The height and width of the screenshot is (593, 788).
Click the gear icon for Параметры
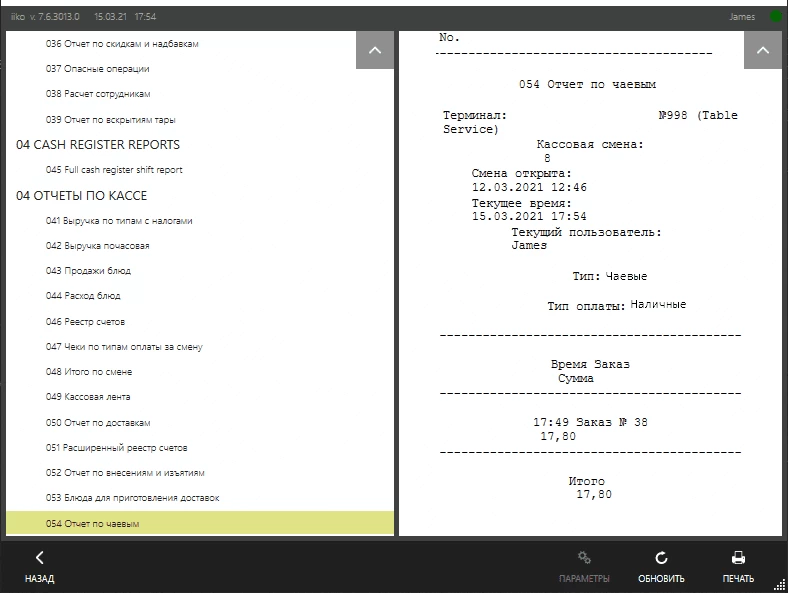pos(584,558)
